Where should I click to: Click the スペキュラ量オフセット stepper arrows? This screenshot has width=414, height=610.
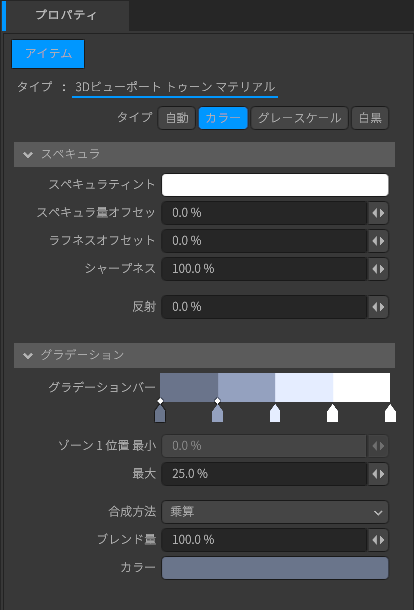(x=378, y=213)
